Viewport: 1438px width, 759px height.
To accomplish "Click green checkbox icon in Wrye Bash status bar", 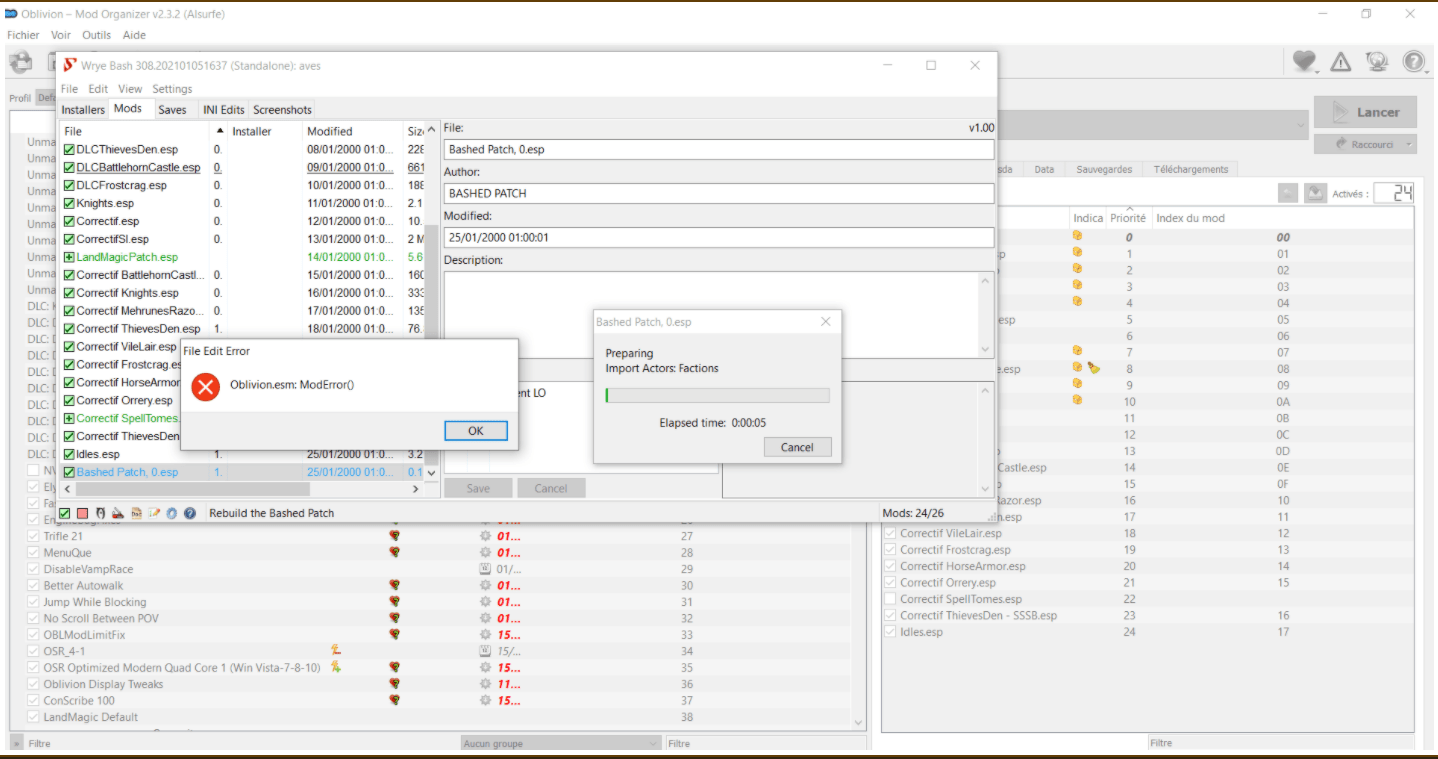I will tap(65, 513).
